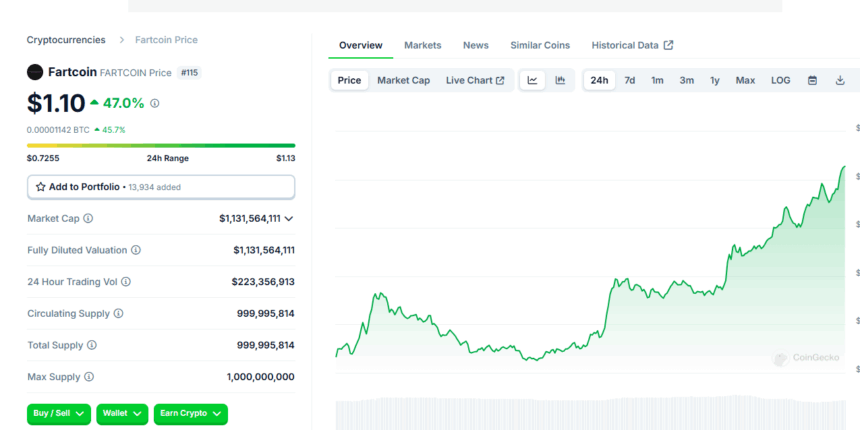Switch to candlestick chart view icon

560,80
